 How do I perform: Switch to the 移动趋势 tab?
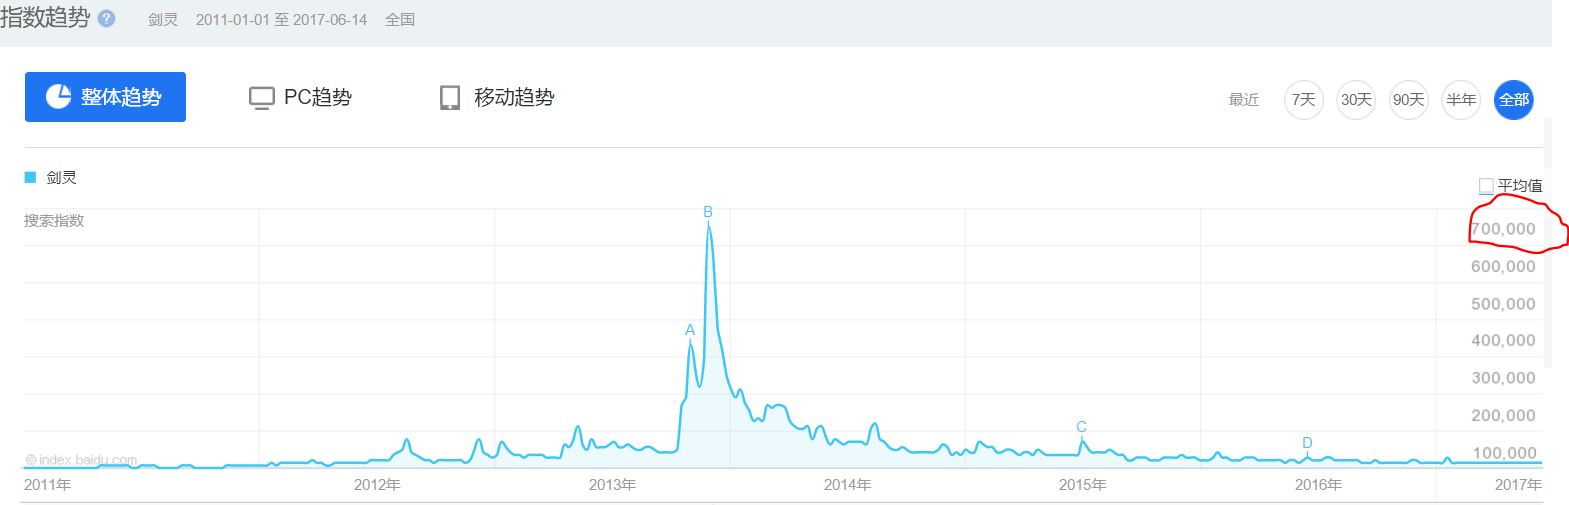[497, 98]
